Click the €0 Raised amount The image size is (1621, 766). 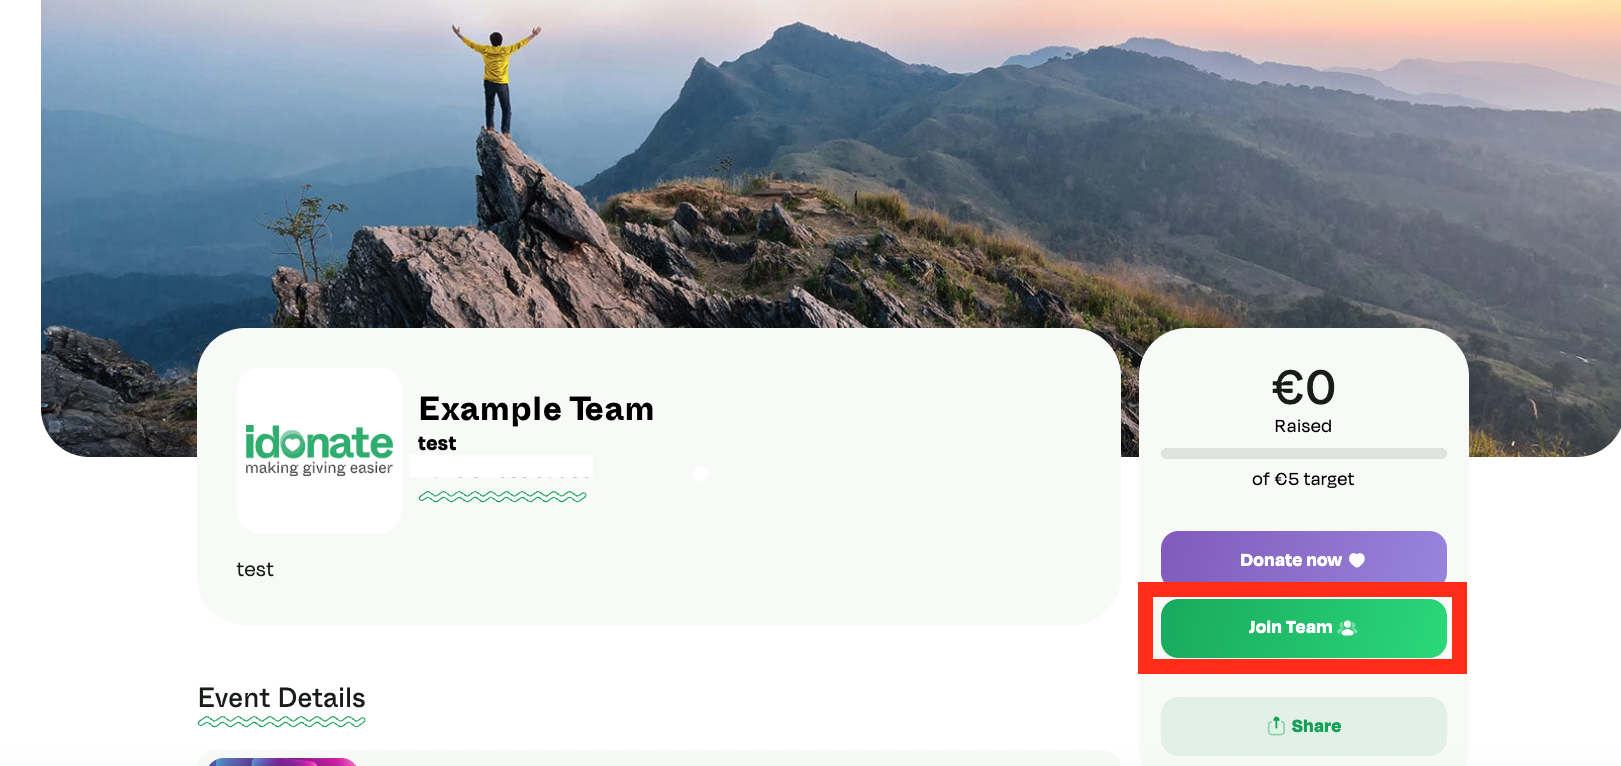(1303, 400)
